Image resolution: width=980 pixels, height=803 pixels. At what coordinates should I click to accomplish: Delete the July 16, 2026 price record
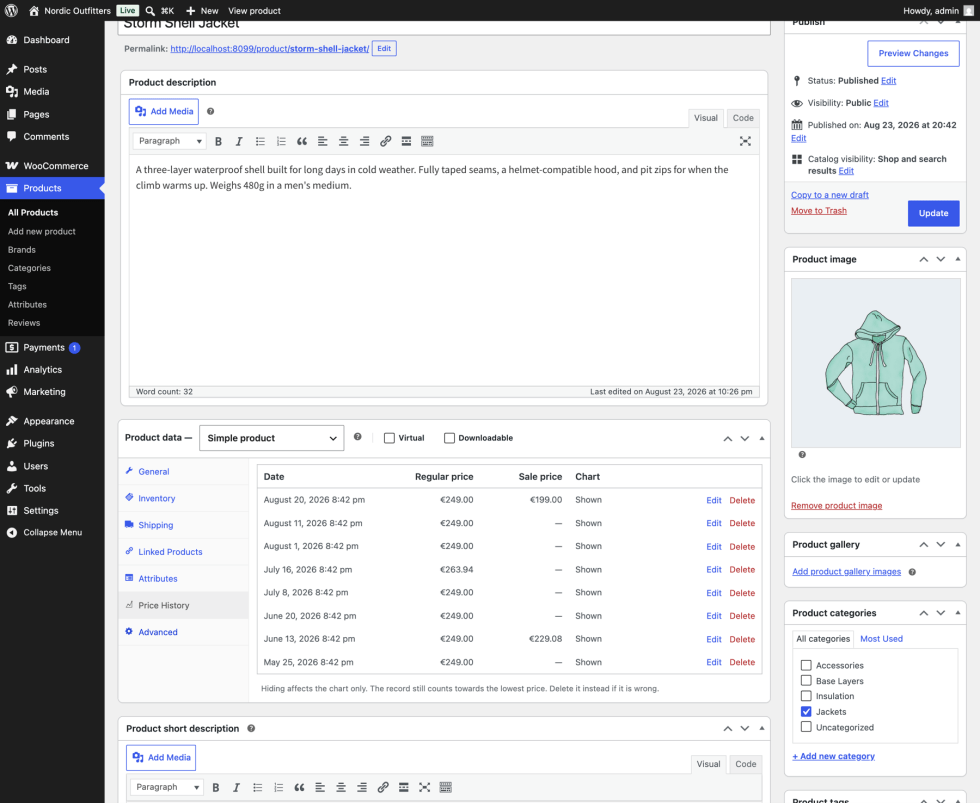point(742,569)
